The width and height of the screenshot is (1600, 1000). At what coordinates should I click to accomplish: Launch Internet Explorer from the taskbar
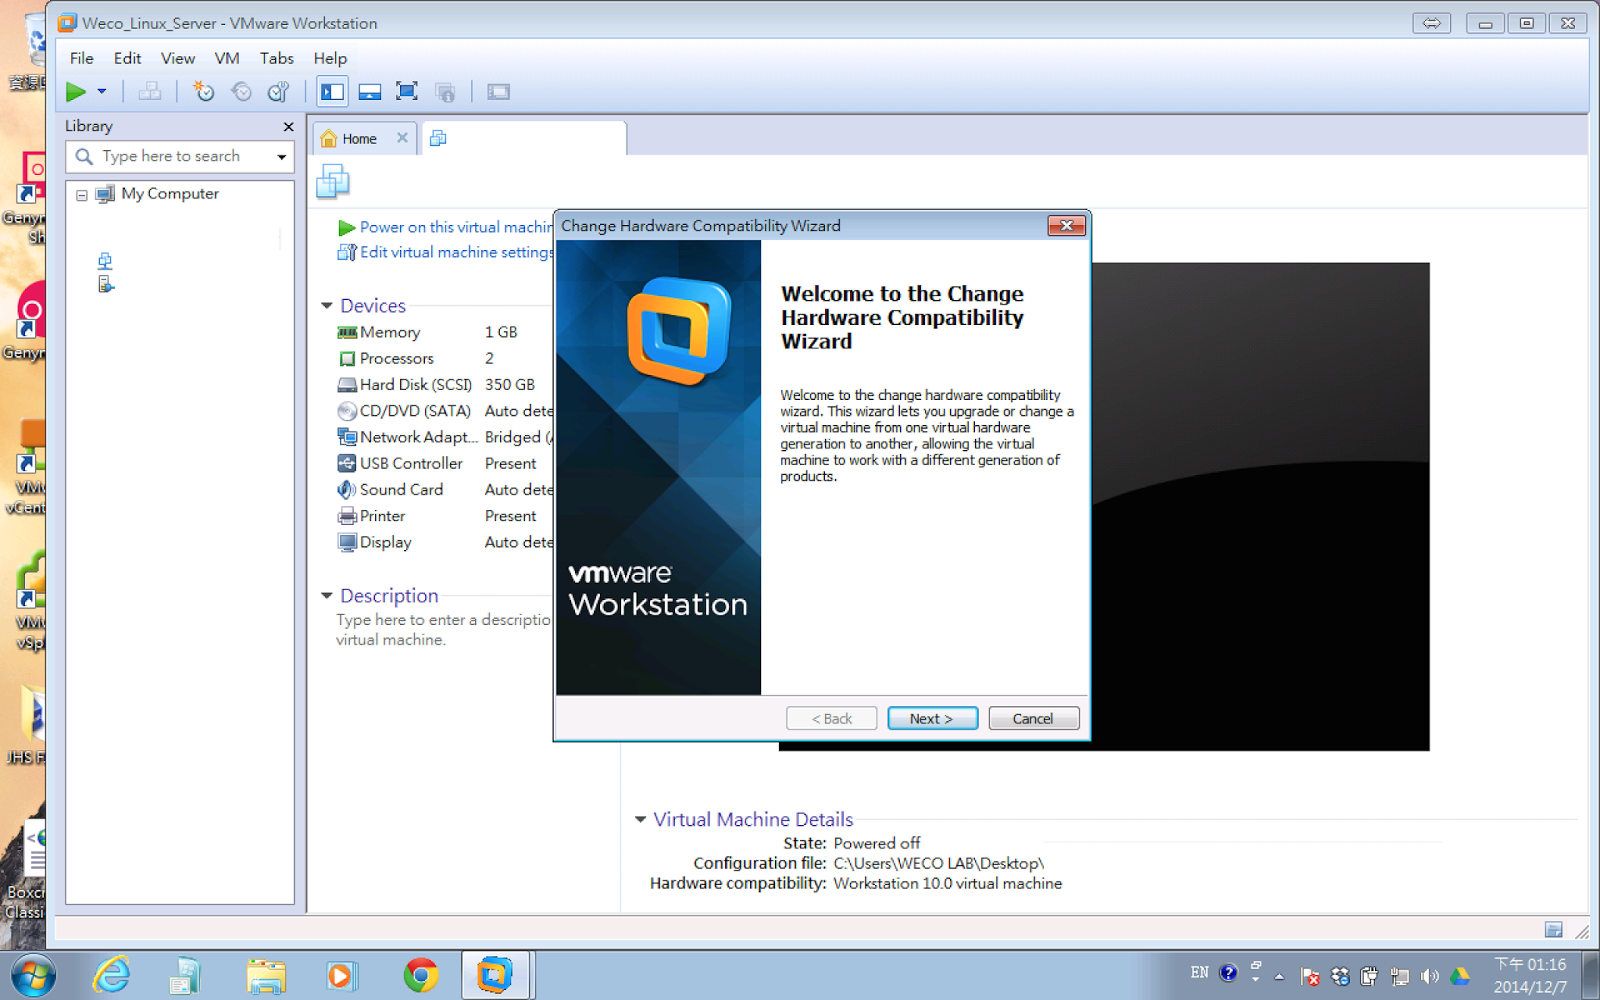point(112,975)
